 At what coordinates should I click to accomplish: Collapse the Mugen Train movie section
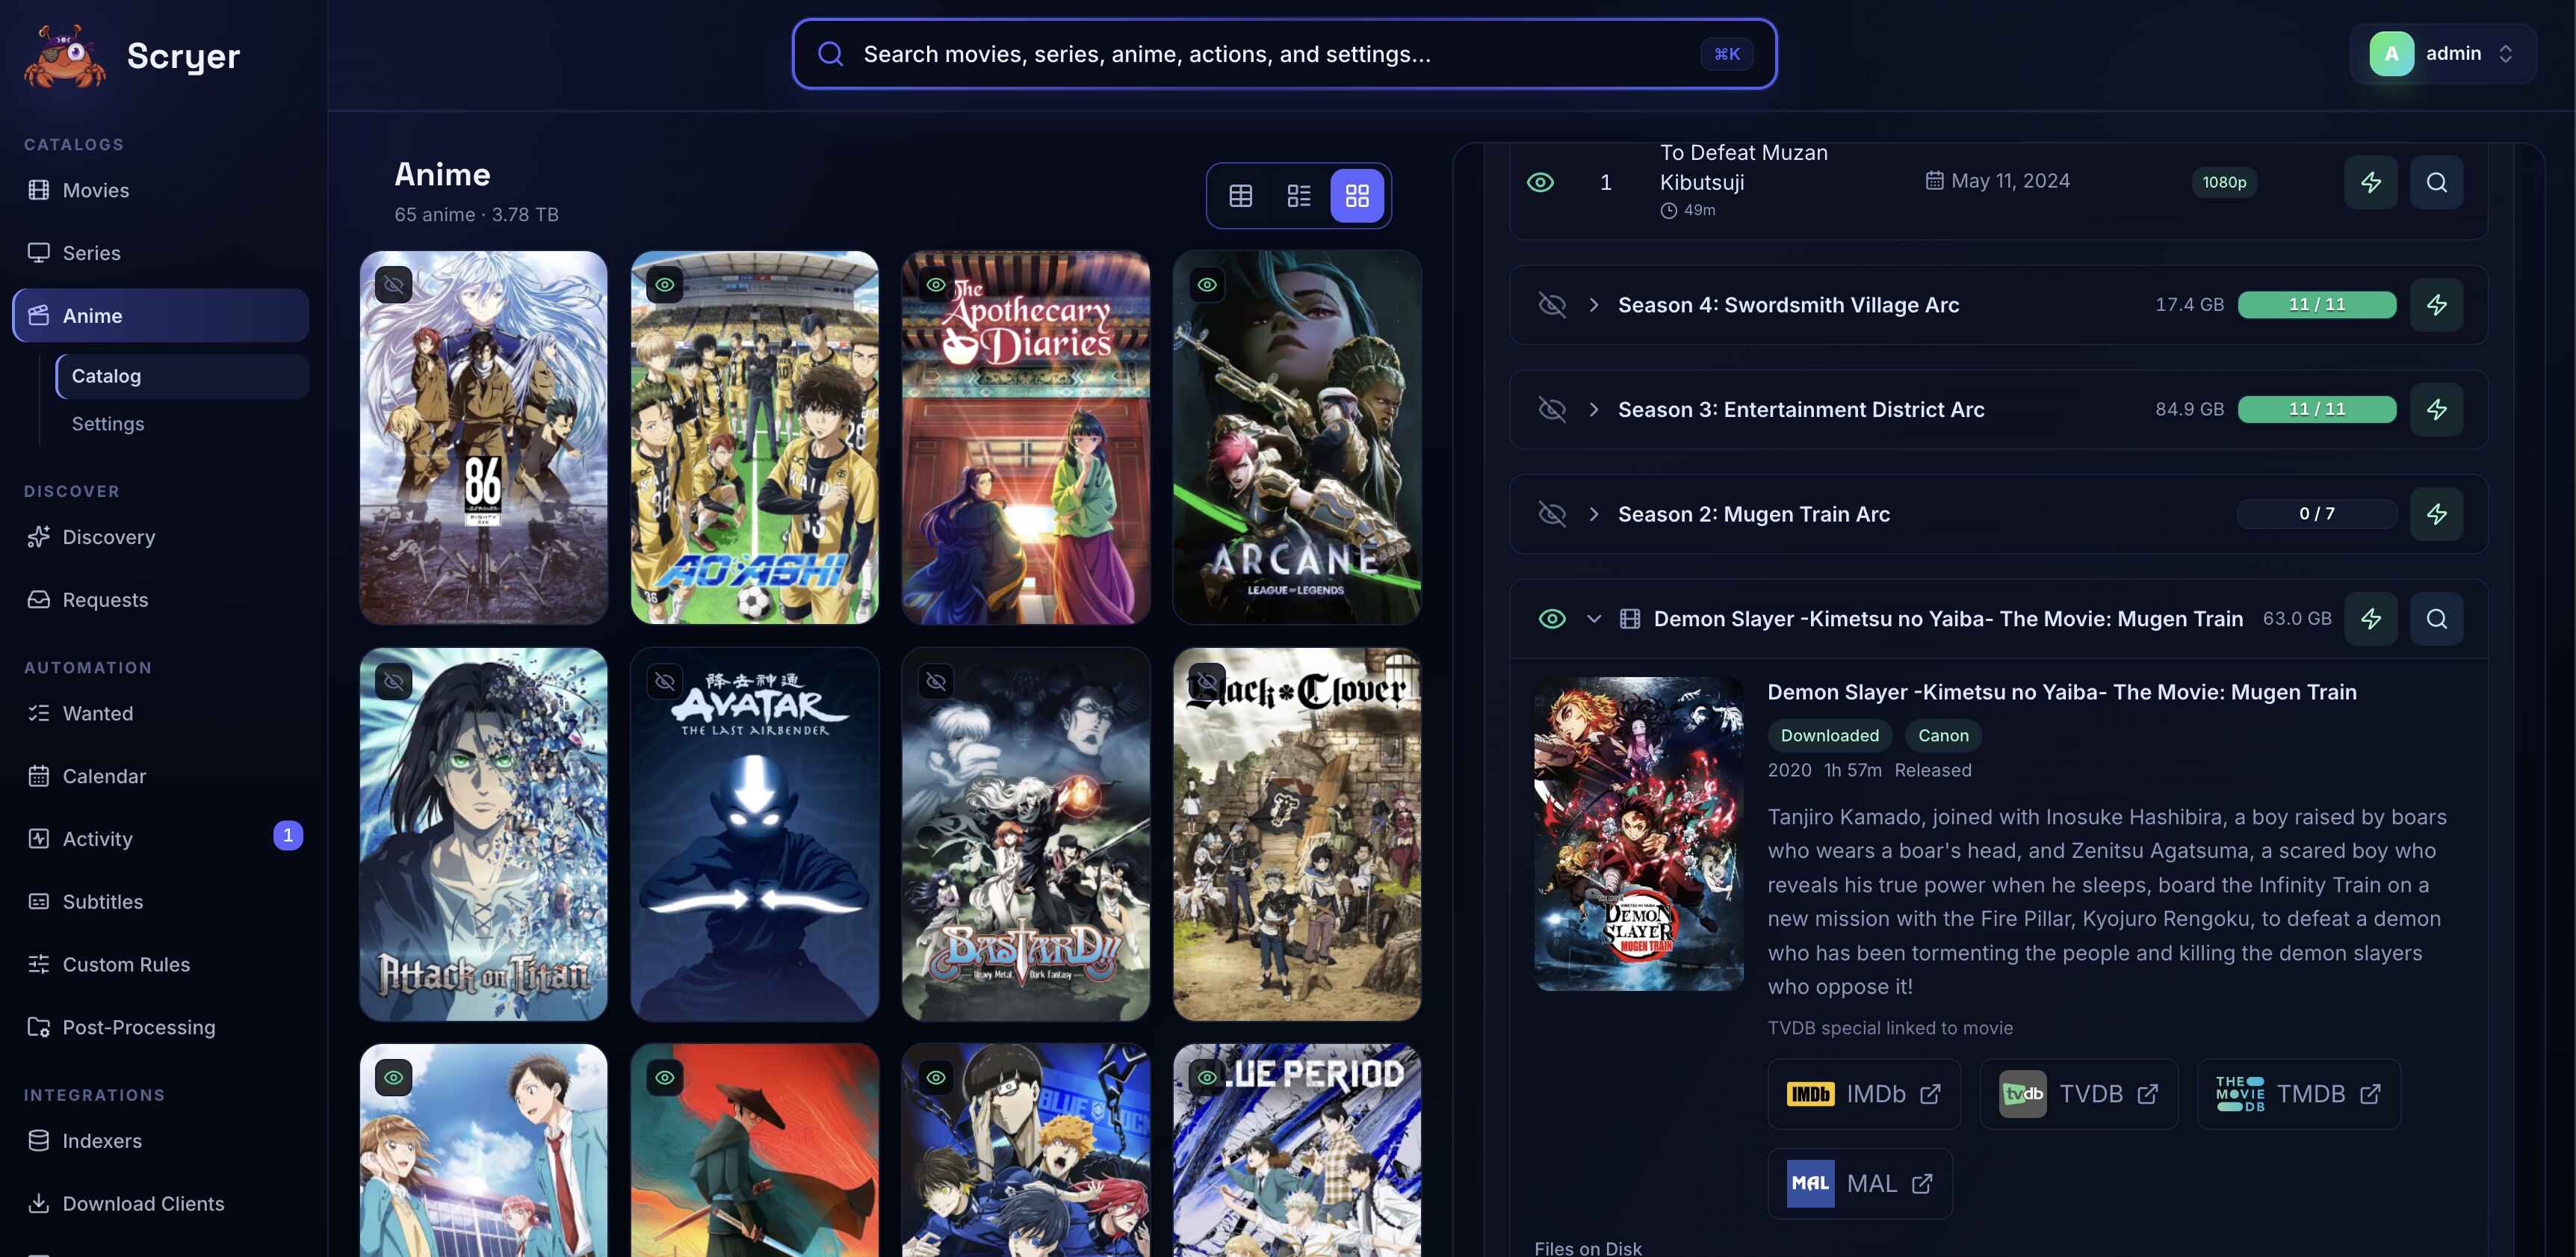point(1594,619)
